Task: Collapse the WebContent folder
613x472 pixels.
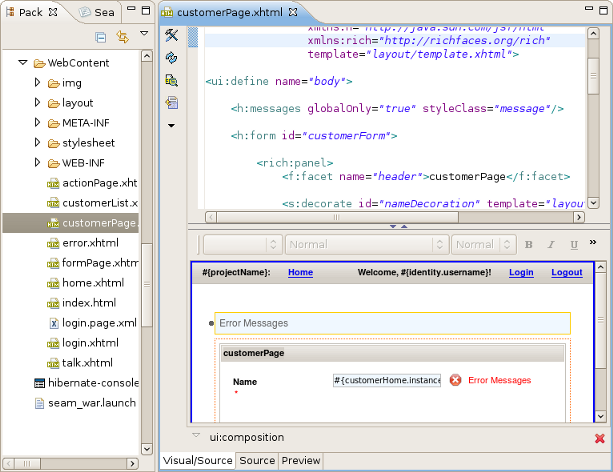Action: point(23,63)
